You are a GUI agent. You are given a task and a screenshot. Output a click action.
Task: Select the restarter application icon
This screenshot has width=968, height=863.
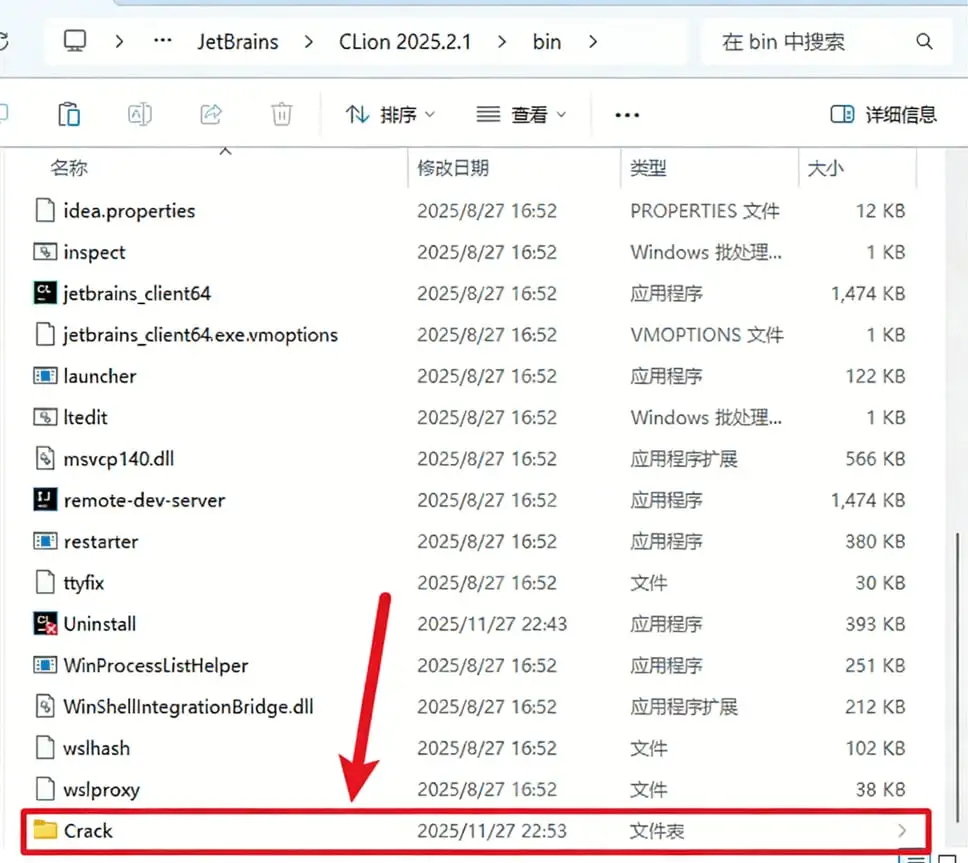pyautogui.click(x=45, y=541)
